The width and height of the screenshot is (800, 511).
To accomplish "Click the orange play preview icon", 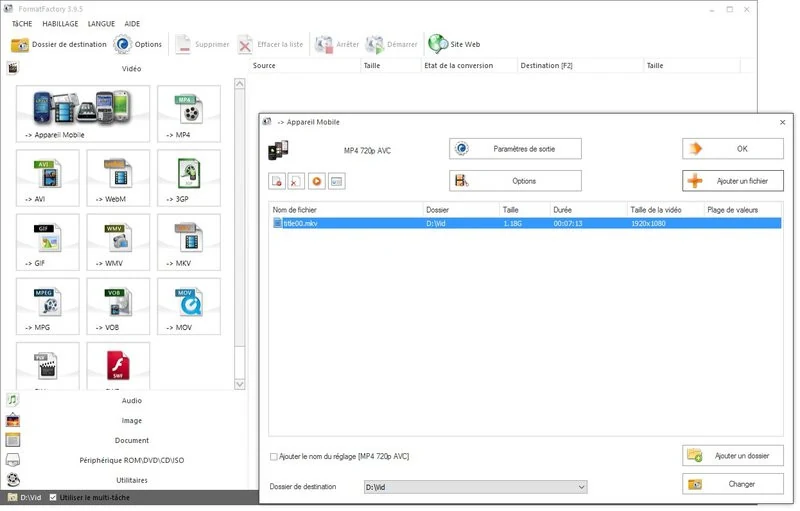I will coord(316,181).
